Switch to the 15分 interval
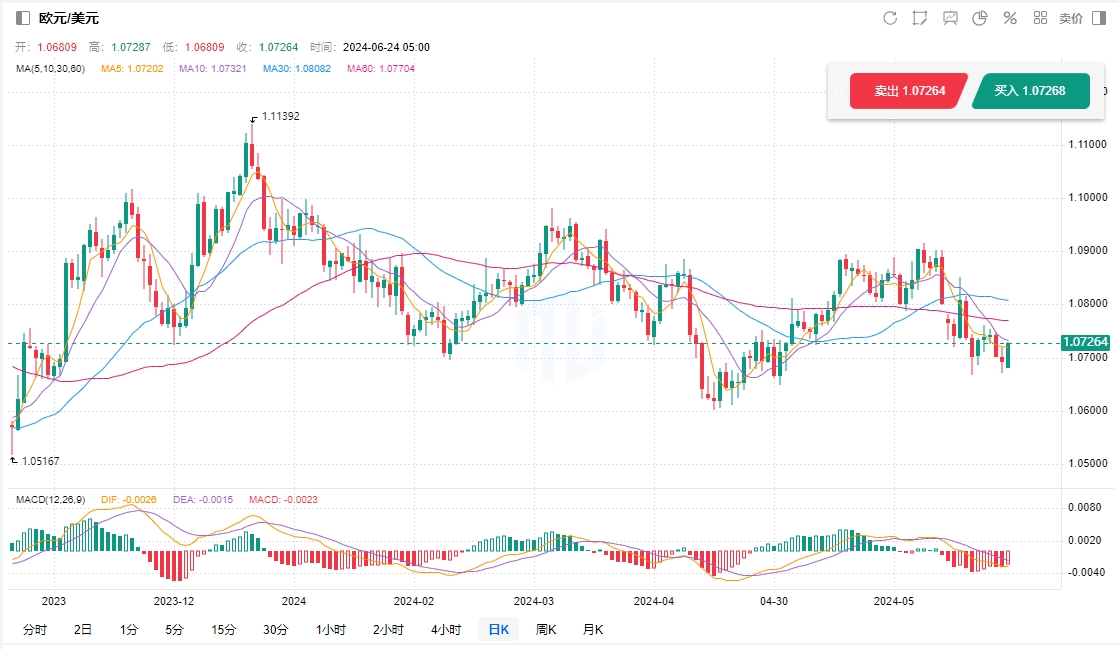 tap(223, 629)
